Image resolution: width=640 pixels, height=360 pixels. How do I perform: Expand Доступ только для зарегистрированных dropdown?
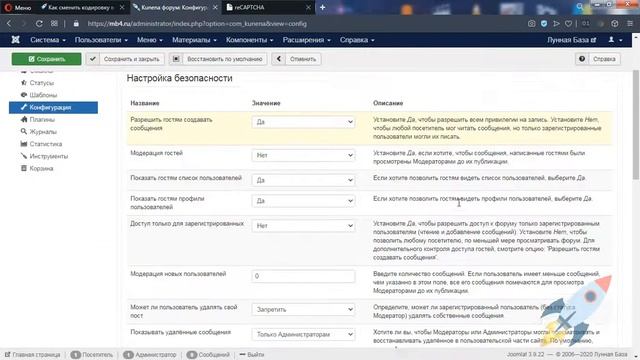[x=303, y=226]
